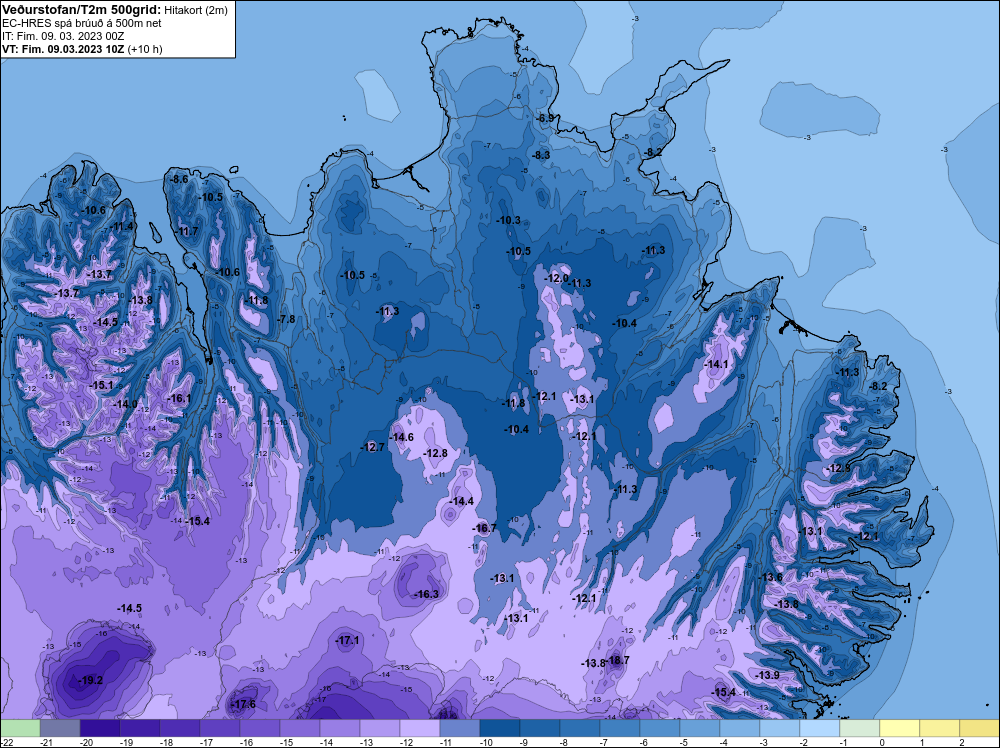Screen dimensions: 1000x748
Task: Click the -7.8 temperature value
Action: point(286,319)
